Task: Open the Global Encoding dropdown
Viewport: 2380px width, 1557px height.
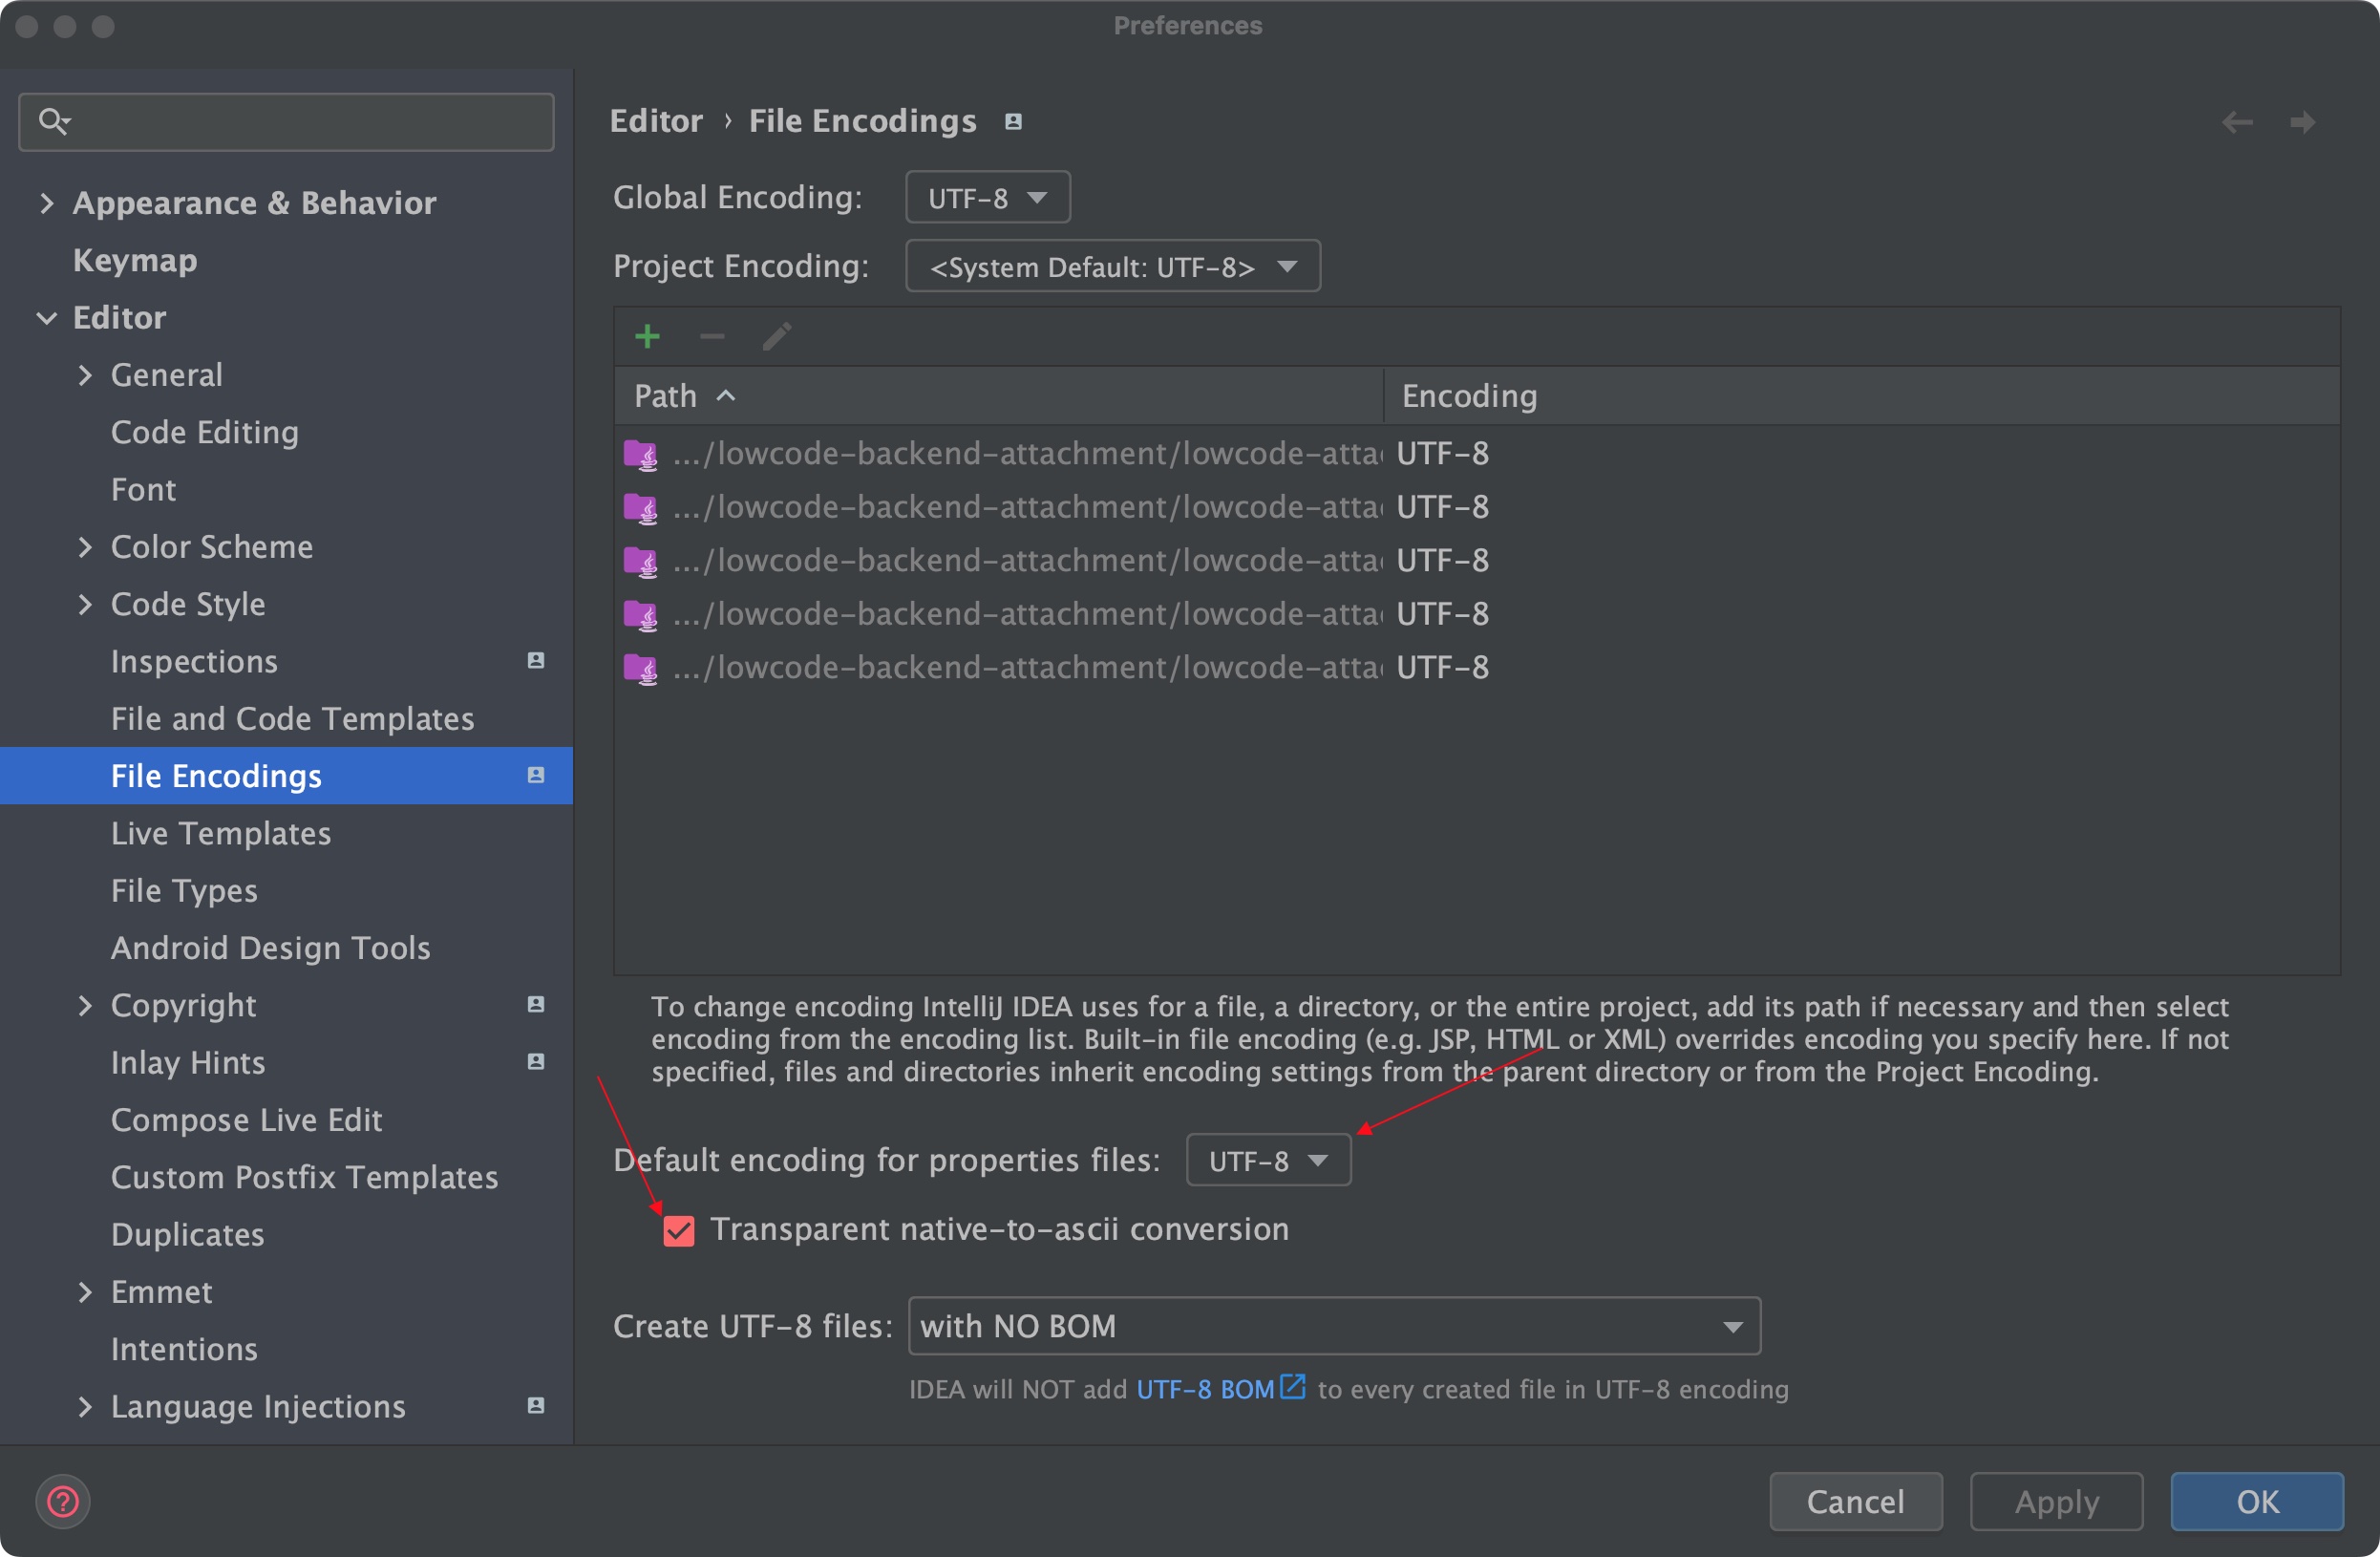Action: point(987,198)
